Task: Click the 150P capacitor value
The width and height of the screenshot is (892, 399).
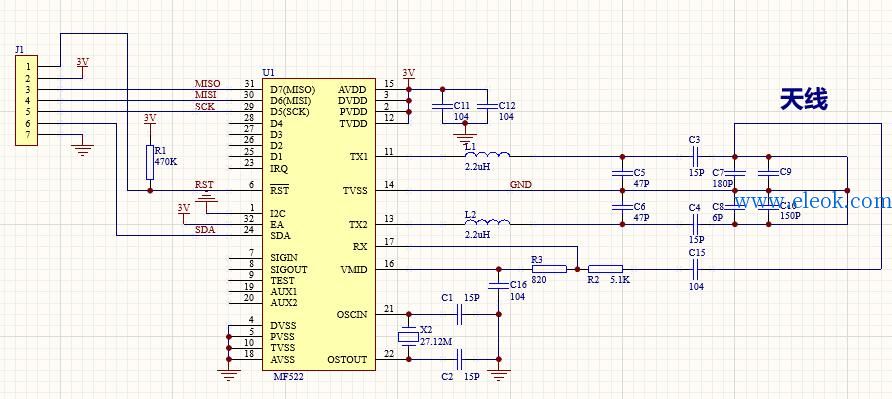Action: 791,217
